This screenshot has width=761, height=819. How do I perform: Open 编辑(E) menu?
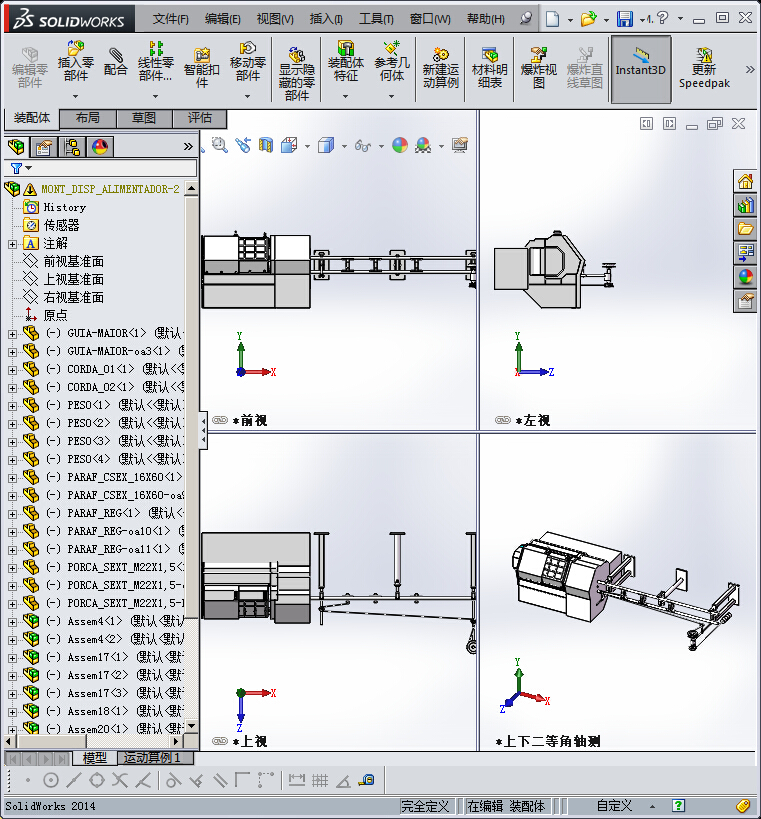223,19
